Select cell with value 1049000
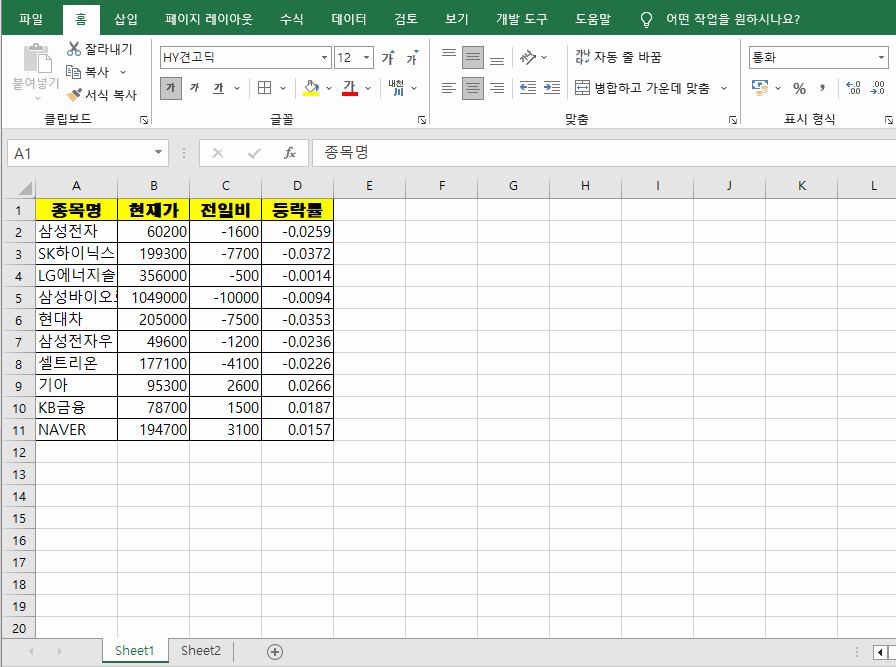896x667 pixels. [154, 298]
